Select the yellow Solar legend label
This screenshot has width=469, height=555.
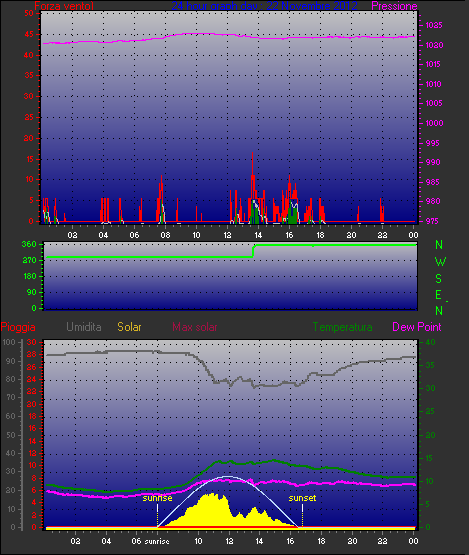click(129, 327)
